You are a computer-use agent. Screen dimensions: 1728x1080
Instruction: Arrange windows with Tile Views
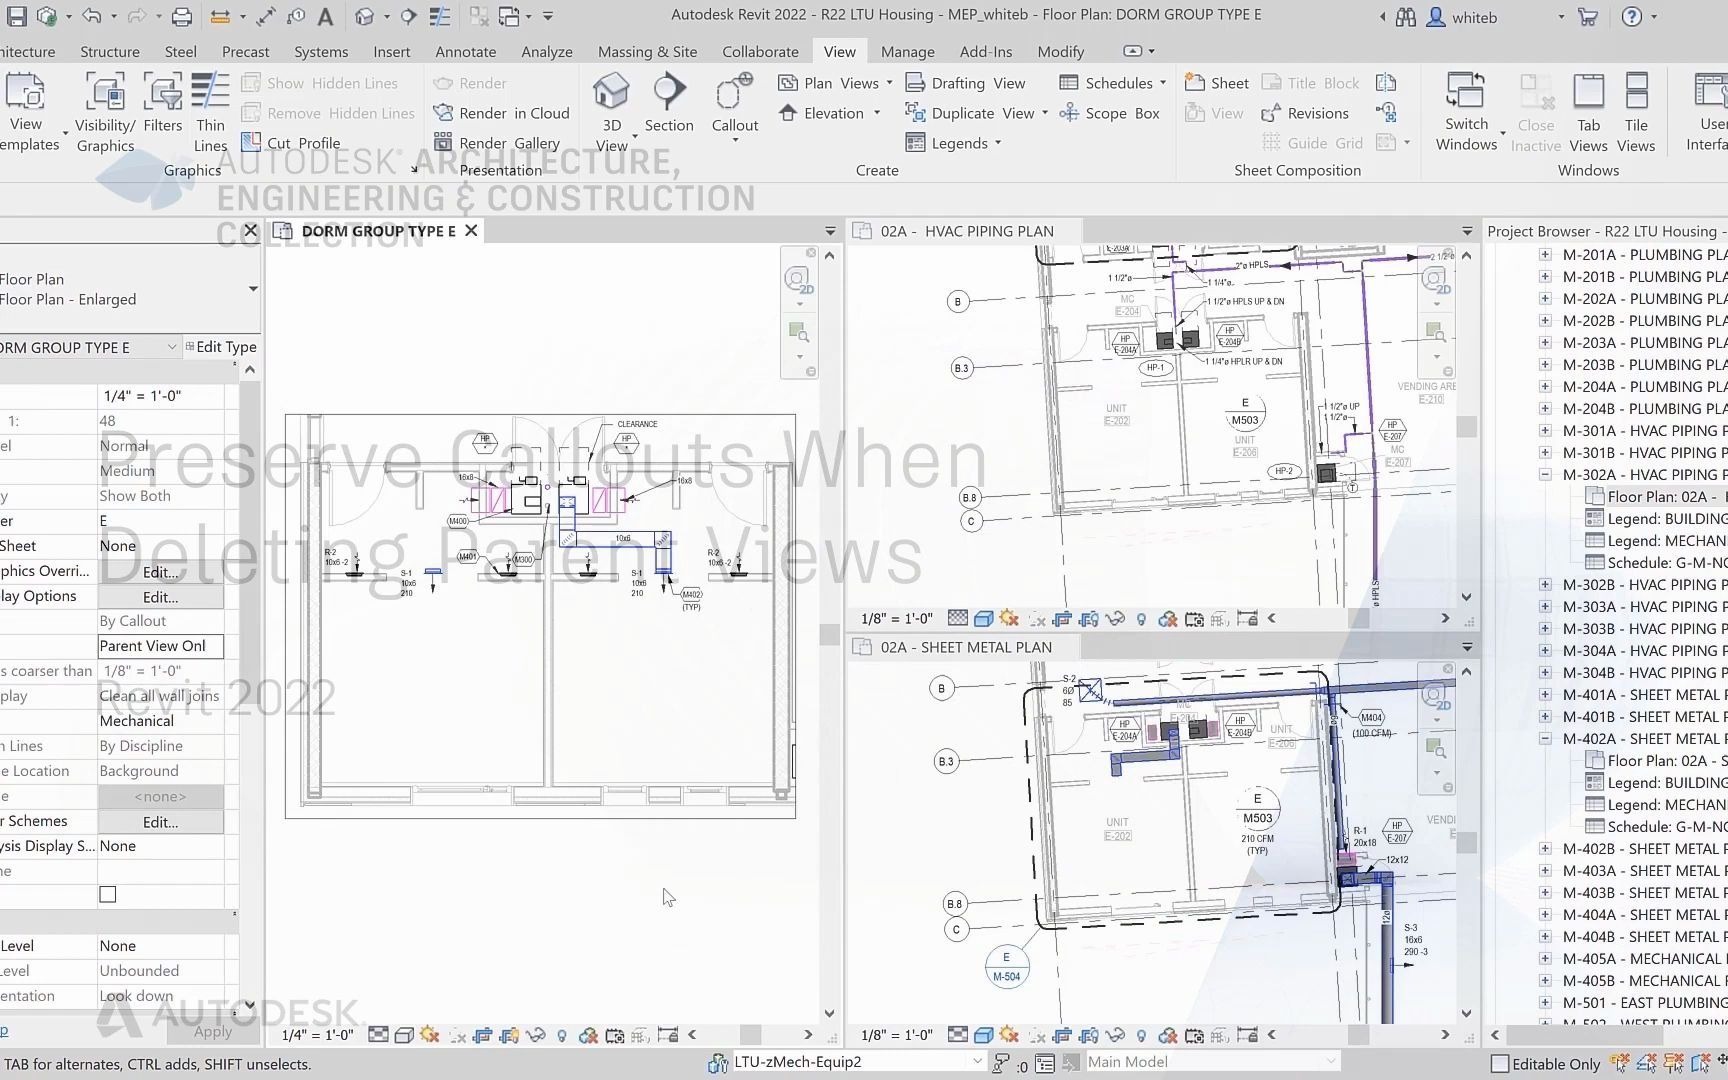click(1636, 113)
